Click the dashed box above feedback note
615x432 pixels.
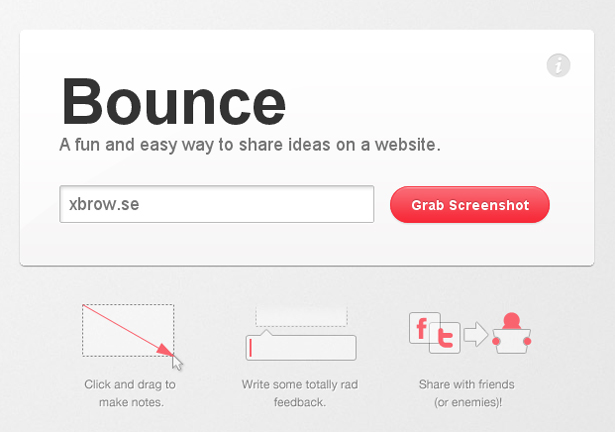click(x=301, y=317)
